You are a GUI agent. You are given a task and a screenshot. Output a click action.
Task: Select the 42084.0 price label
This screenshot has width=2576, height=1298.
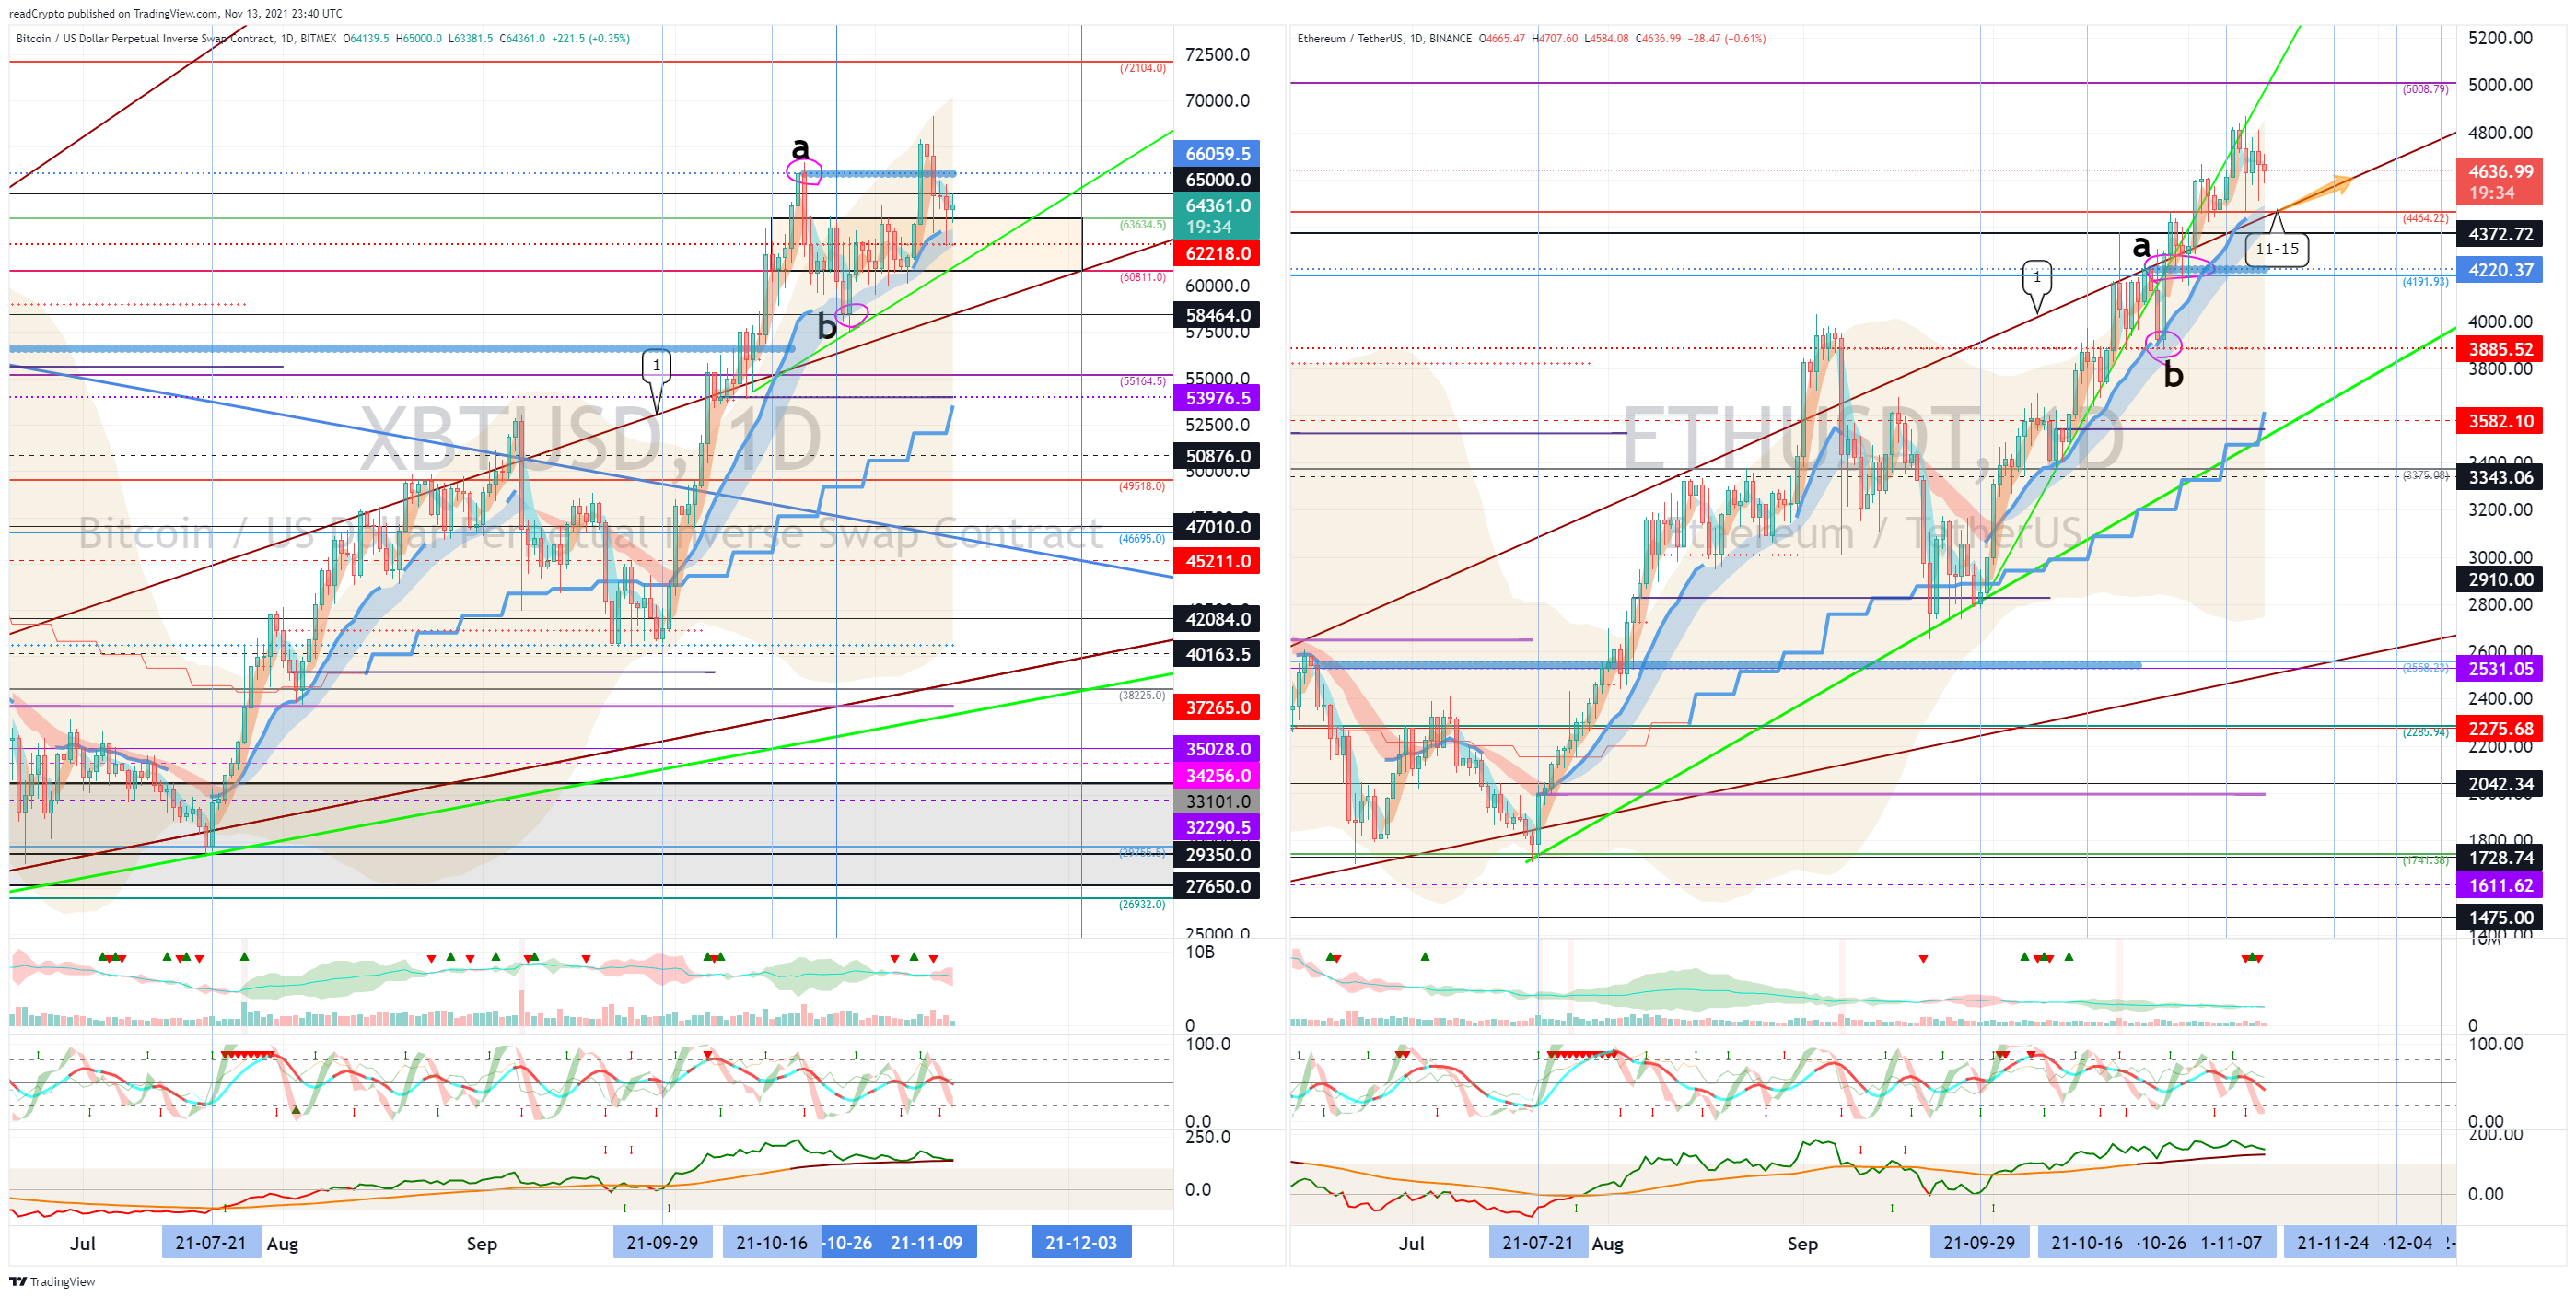[x=1216, y=619]
